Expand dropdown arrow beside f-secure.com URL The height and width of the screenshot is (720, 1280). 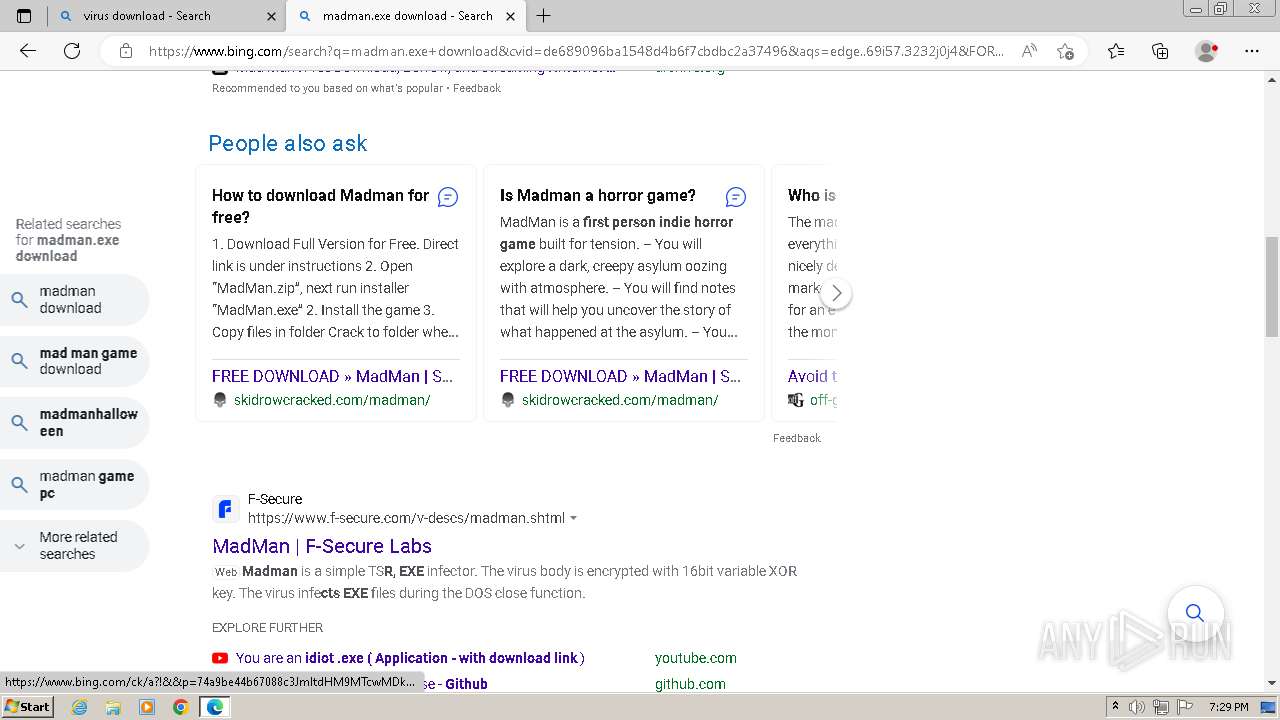pos(573,518)
